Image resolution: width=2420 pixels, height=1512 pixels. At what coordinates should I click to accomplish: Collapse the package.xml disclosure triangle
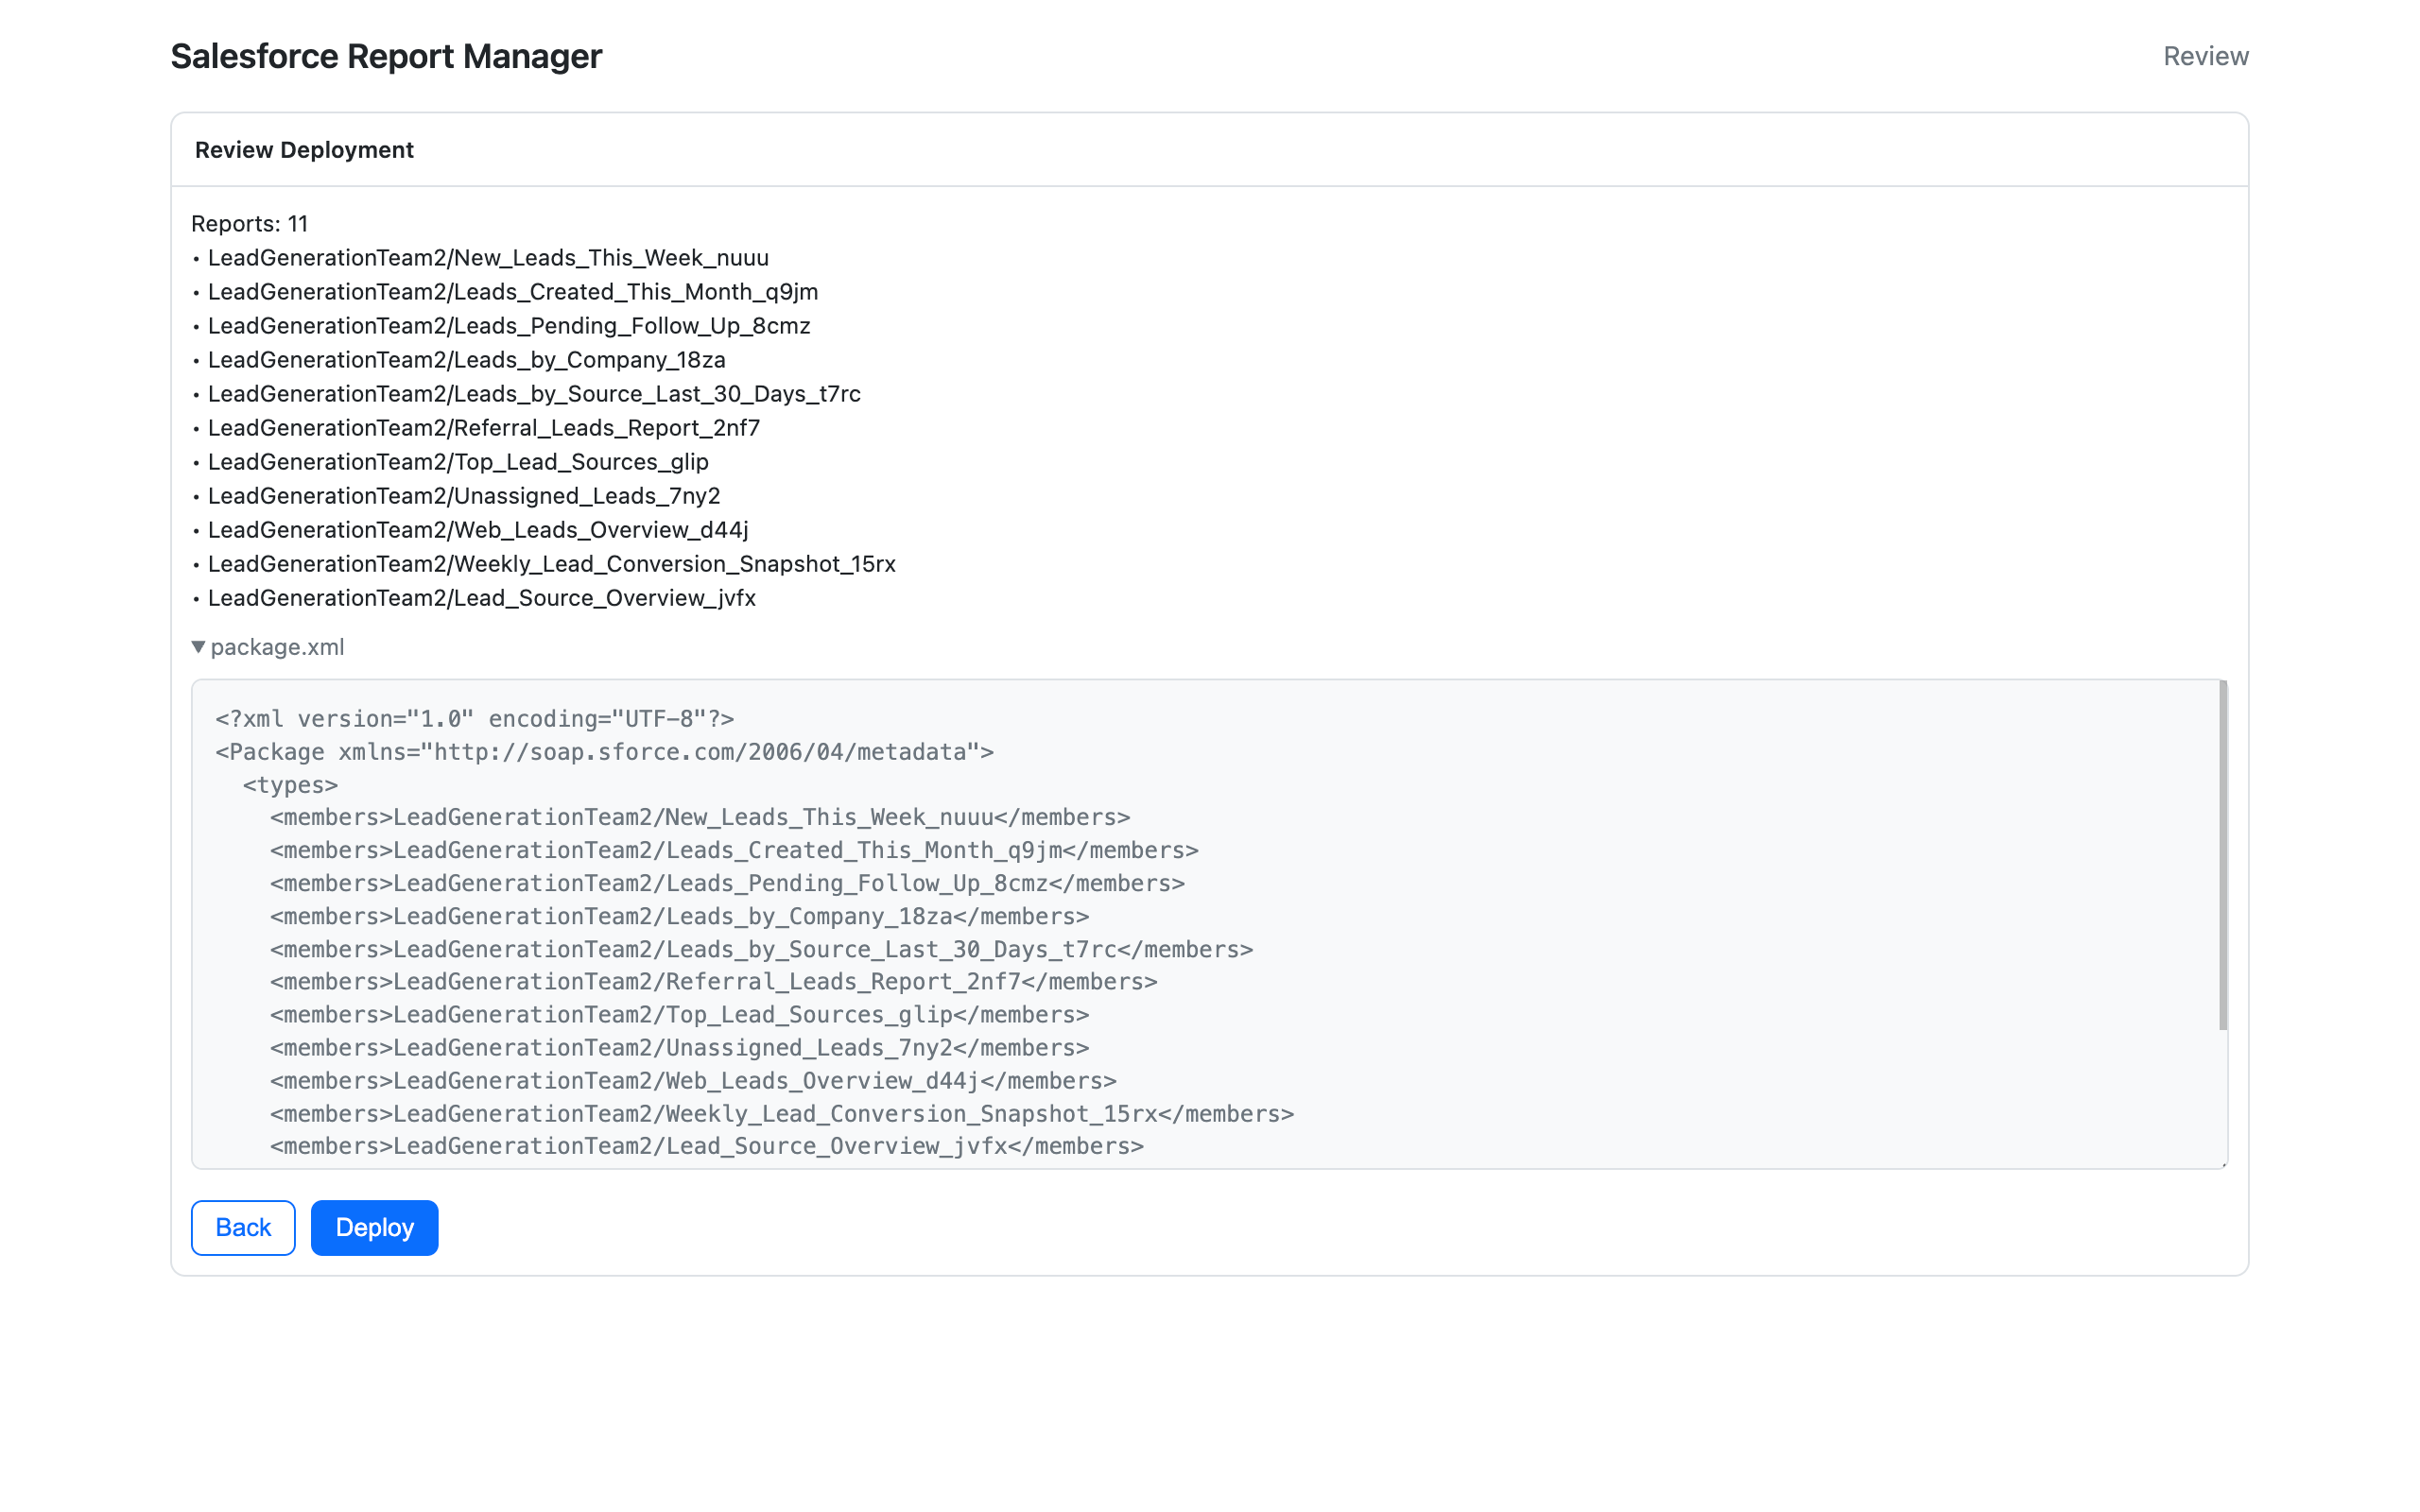tap(198, 647)
